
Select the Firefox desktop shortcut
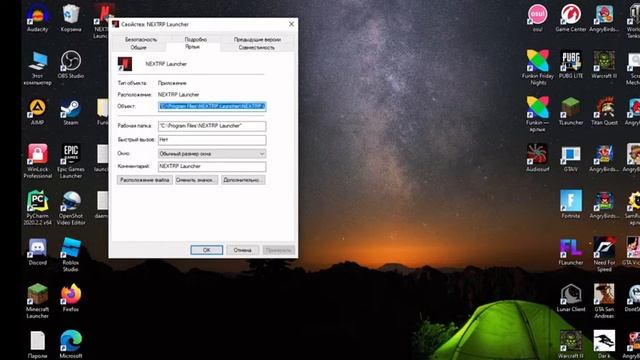click(71, 298)
